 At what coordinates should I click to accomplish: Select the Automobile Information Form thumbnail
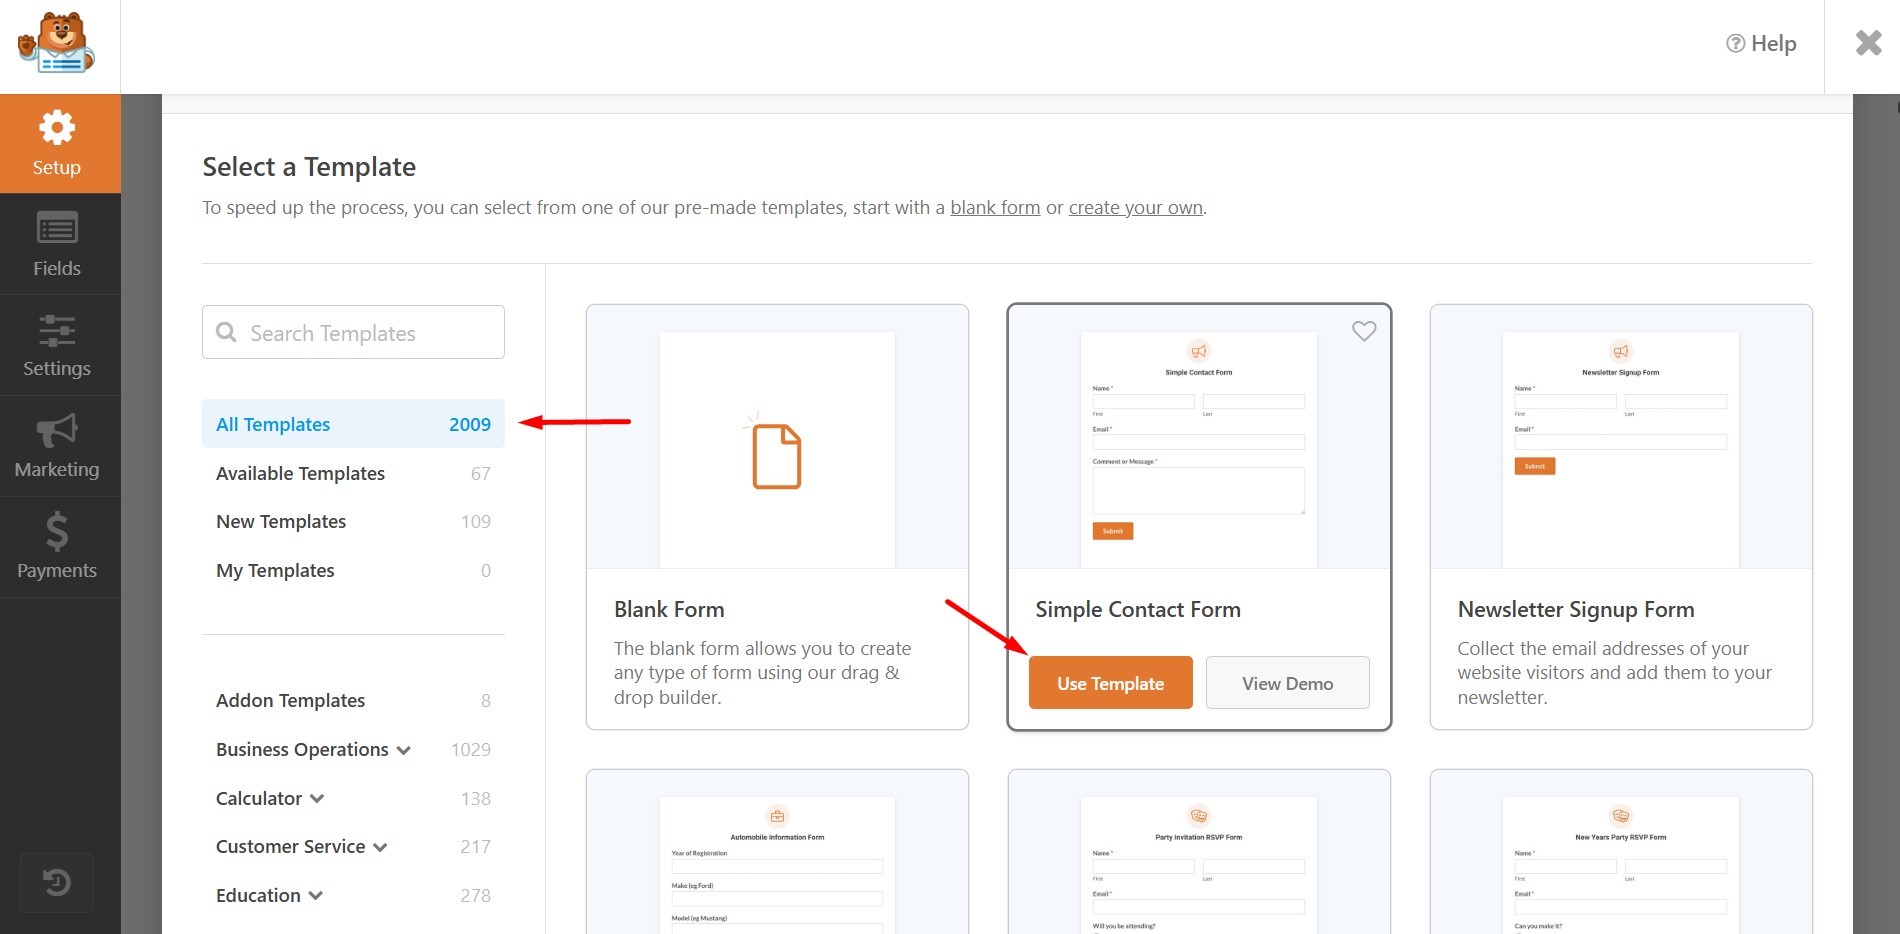[777, 852]
